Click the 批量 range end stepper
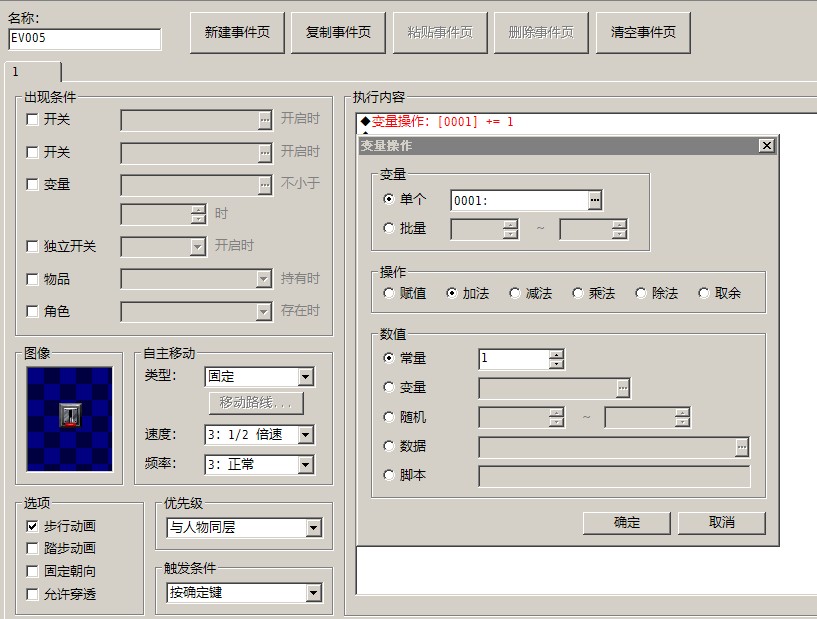Image resolution: width=817 pixels, height=619 pixels. 619,229
